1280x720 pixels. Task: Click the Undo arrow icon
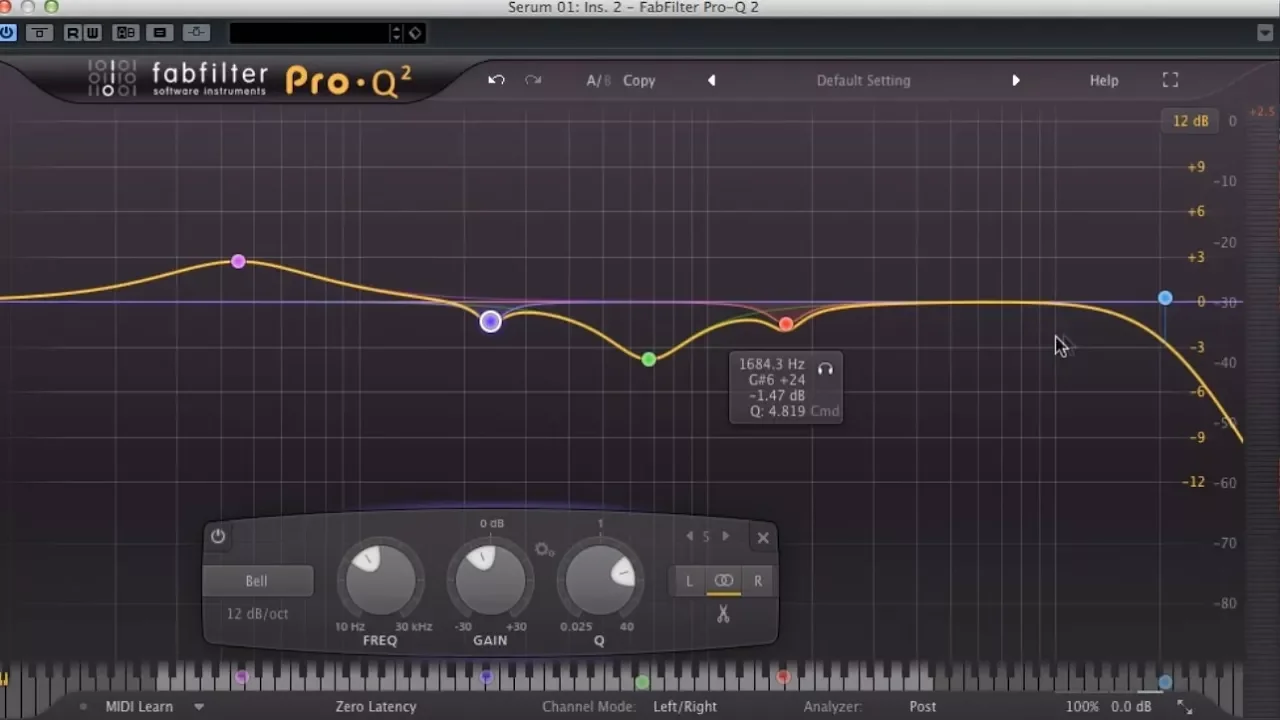[496, 80]
